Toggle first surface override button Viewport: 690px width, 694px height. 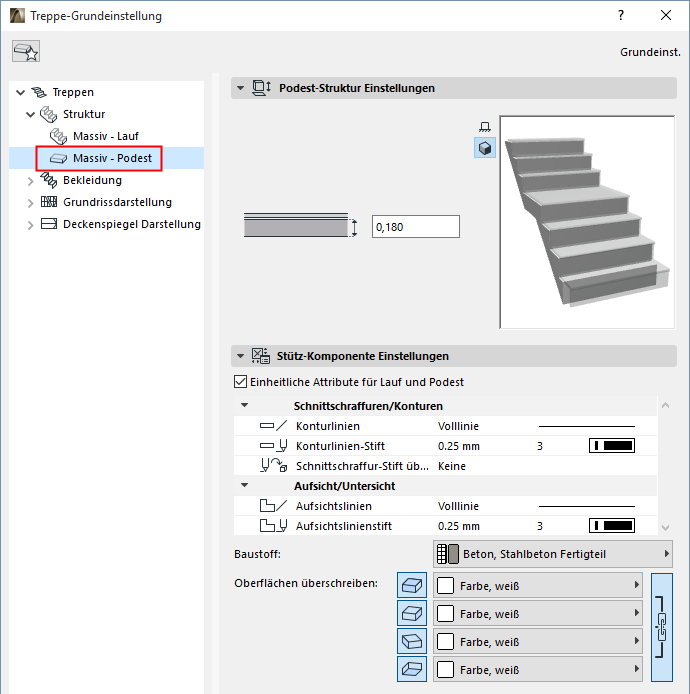[412, 586]
